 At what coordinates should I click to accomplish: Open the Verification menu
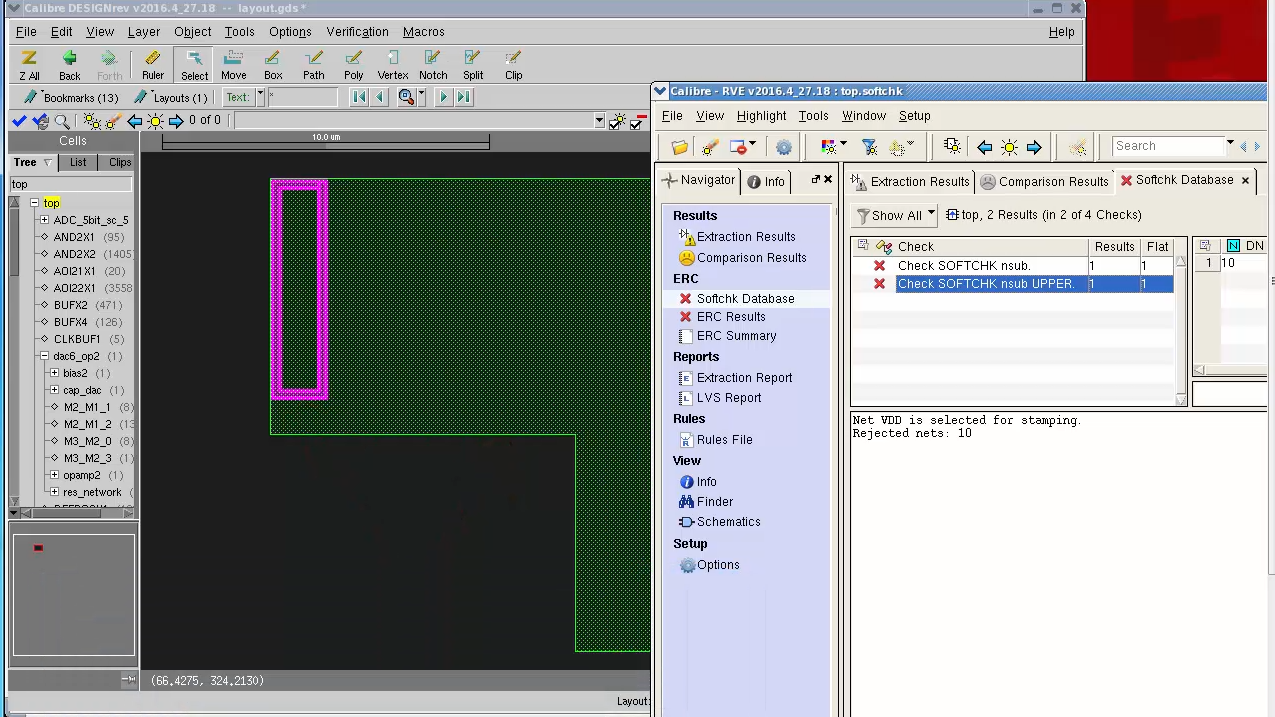(x=357, y=32)
